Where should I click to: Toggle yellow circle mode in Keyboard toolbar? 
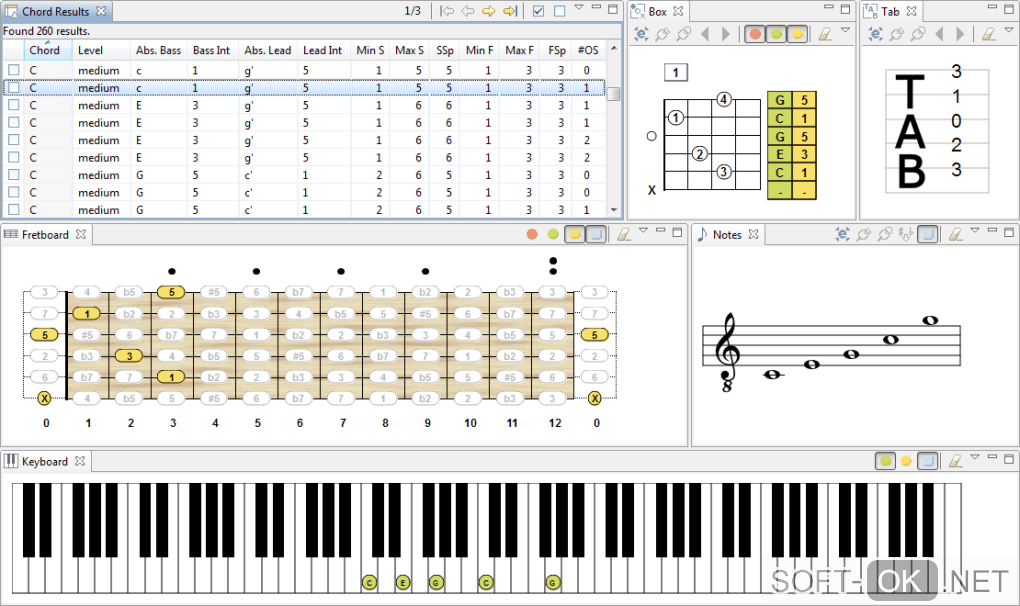pyautogui.click(x=906, y=461)
